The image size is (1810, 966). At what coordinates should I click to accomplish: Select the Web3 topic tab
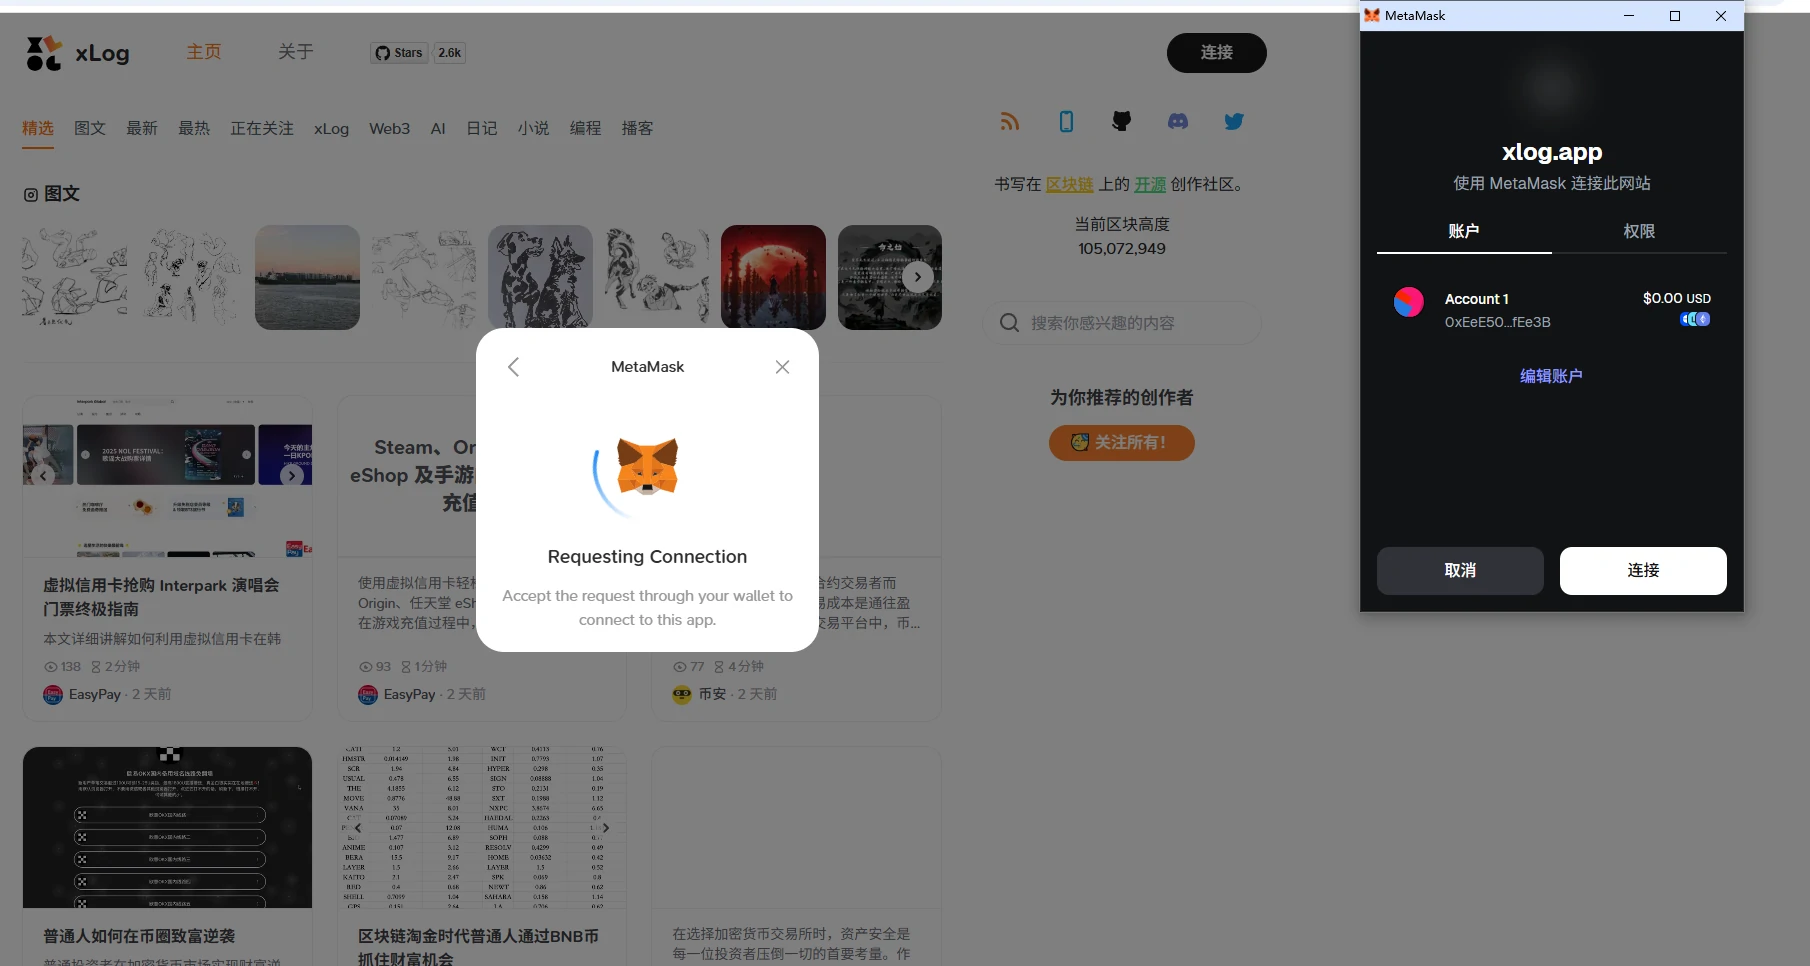pyautogui.click(x=389, y=128)
